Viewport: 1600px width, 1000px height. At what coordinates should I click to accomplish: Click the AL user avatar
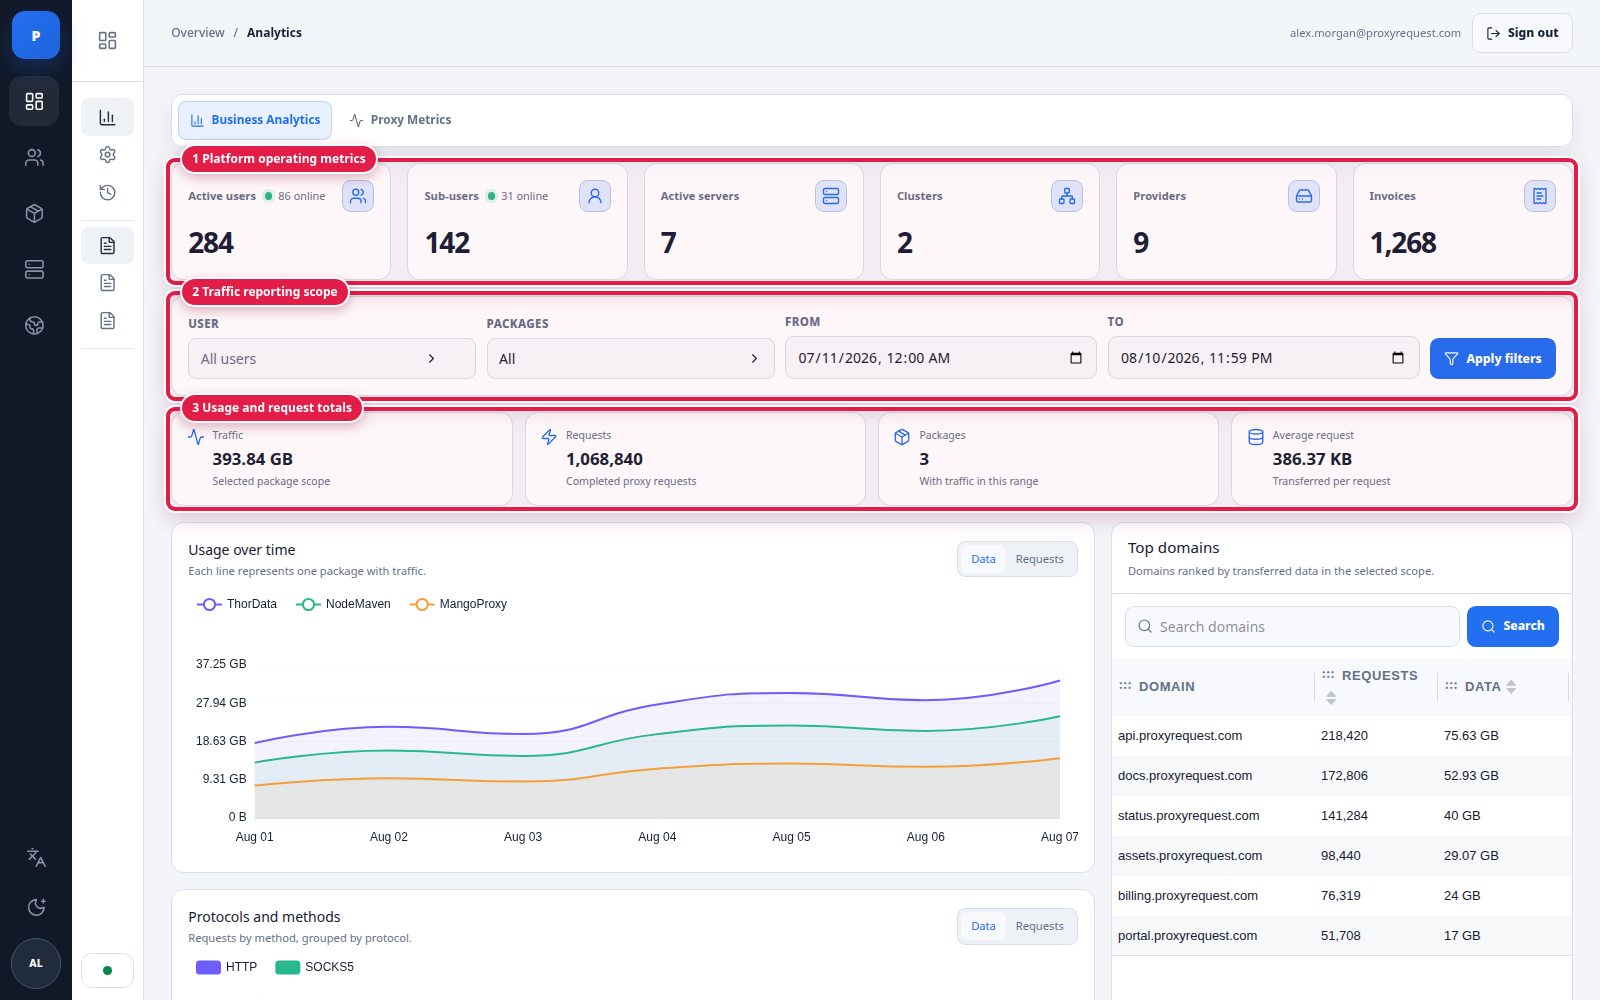pos(36,963)
